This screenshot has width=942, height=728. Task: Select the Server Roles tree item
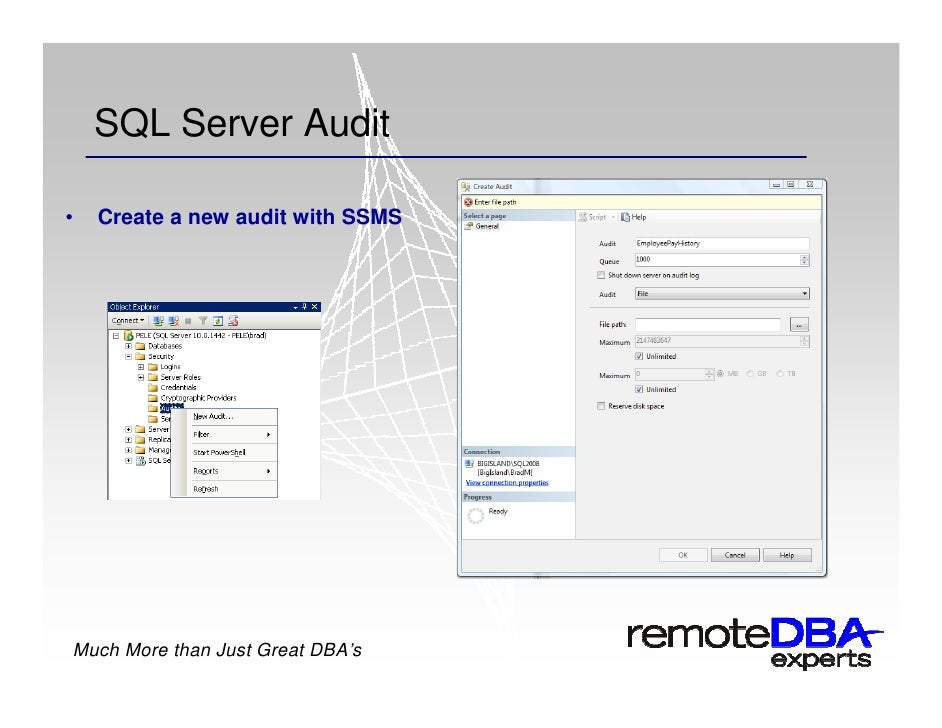pyautogui.click(x=180, y=377)
